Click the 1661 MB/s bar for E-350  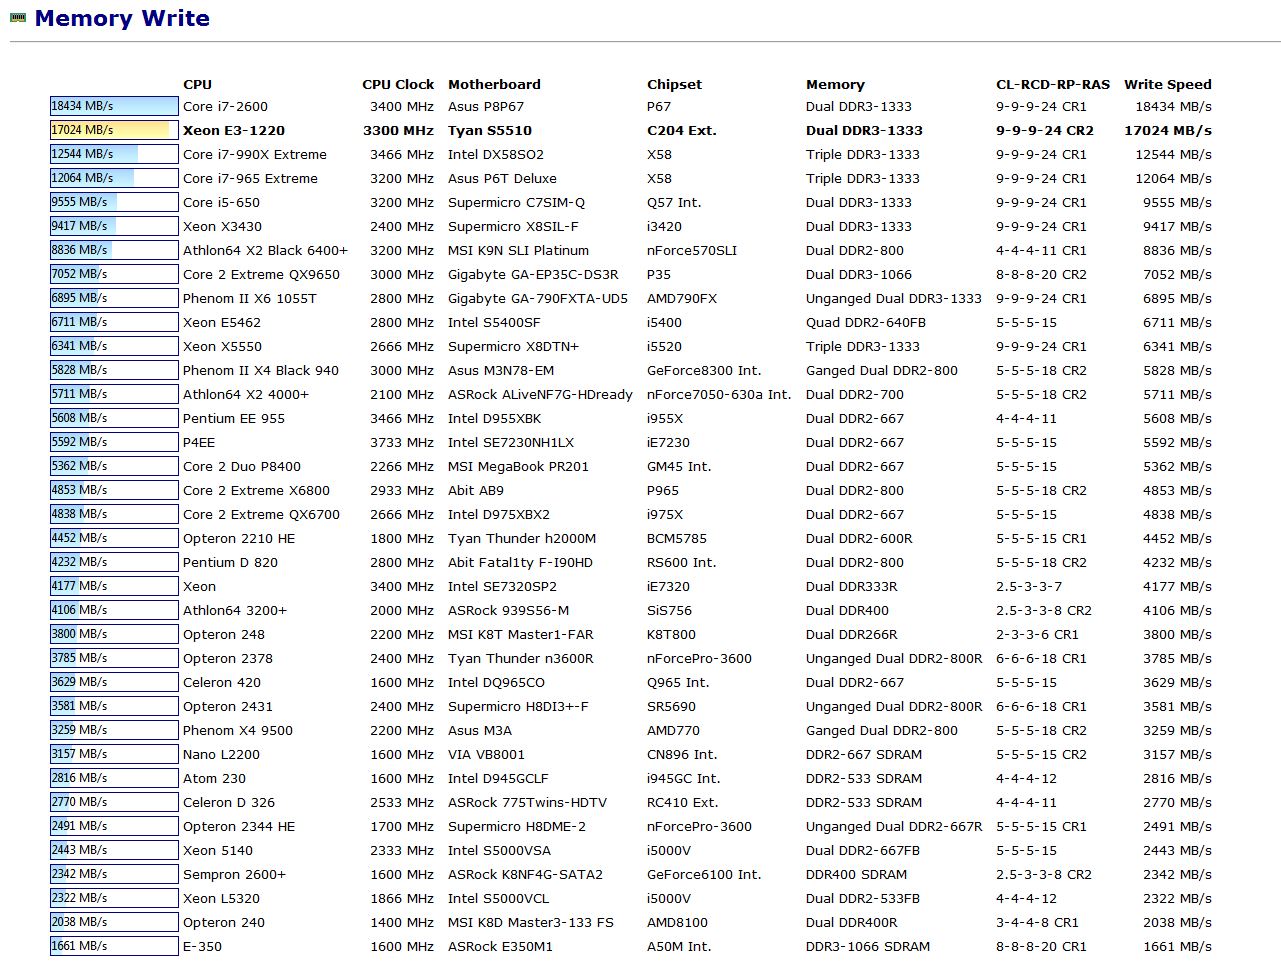pyautogui.click(x=114, y=946)
